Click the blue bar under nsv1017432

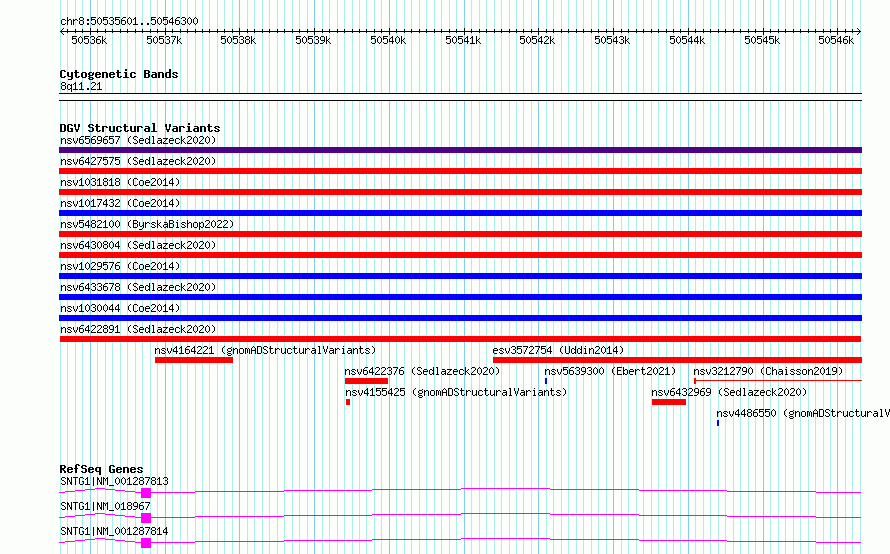pos(460,213)
